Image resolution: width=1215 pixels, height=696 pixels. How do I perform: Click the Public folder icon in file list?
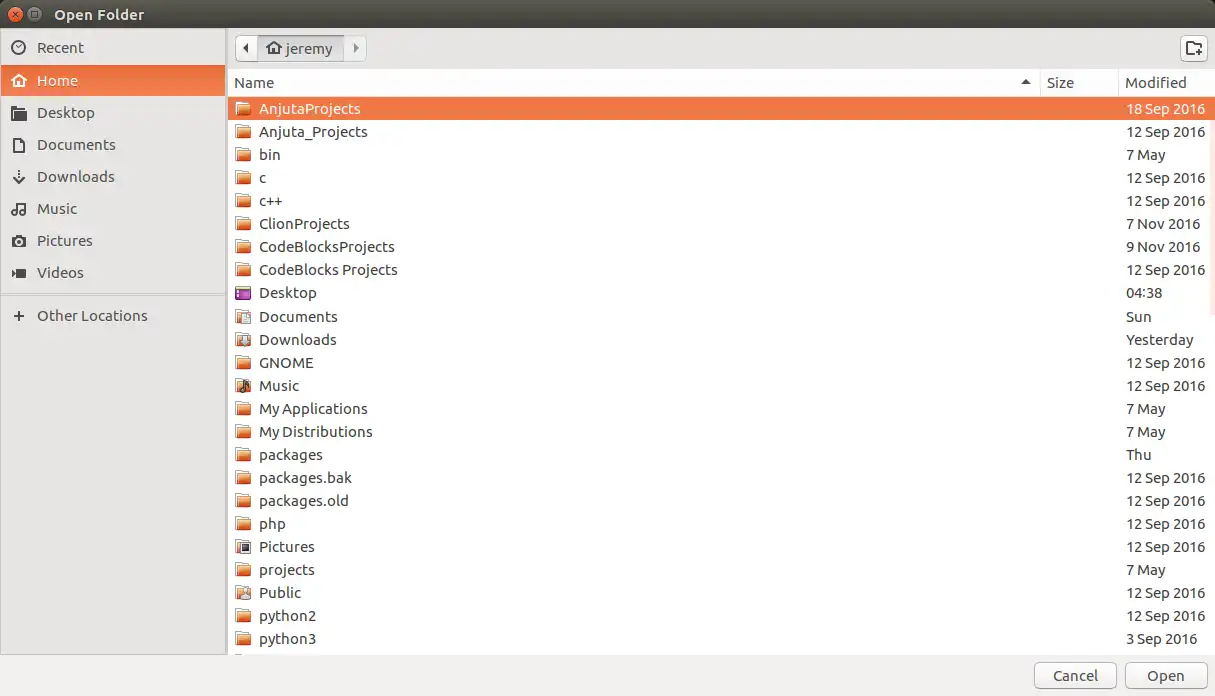coord(243,593)
